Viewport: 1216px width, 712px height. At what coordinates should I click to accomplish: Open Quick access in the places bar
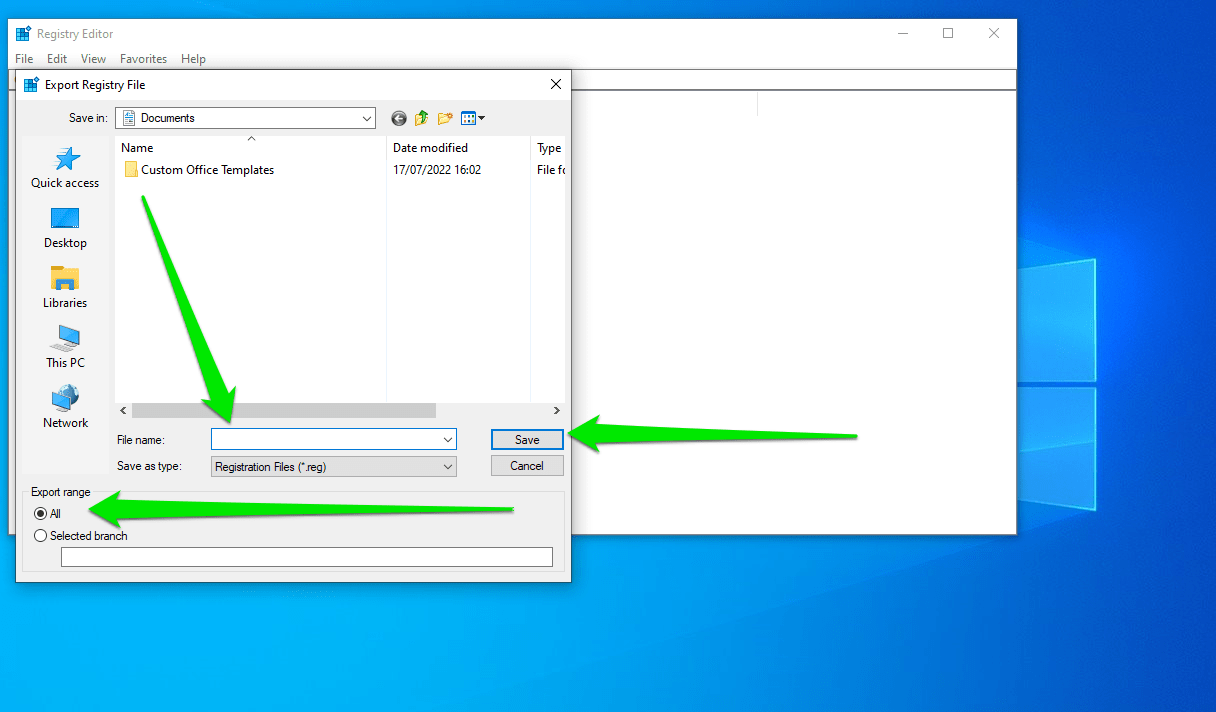point(65,167)
